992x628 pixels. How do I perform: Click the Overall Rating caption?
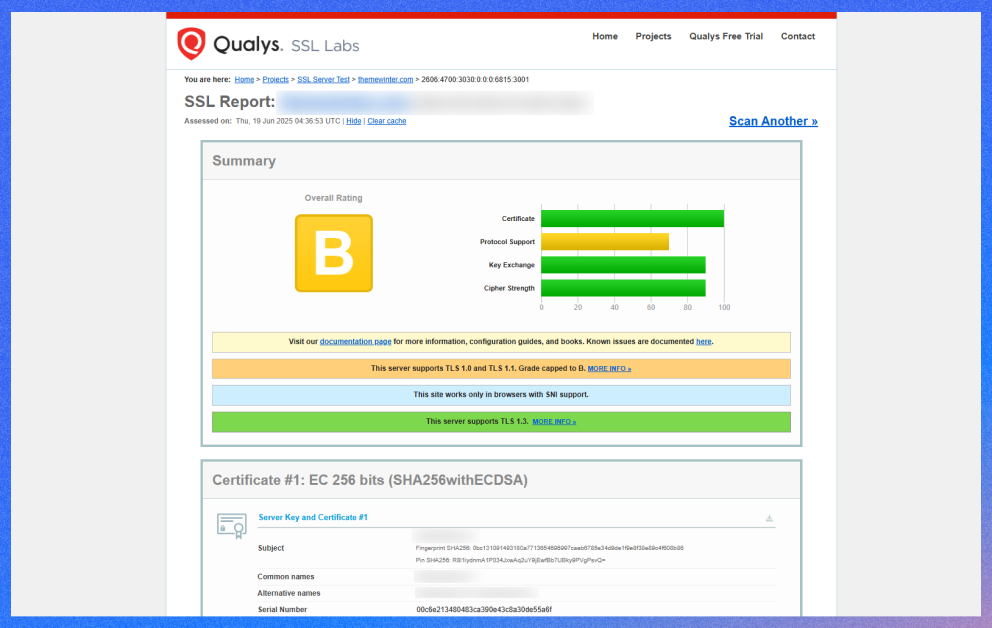pos(333,198)
